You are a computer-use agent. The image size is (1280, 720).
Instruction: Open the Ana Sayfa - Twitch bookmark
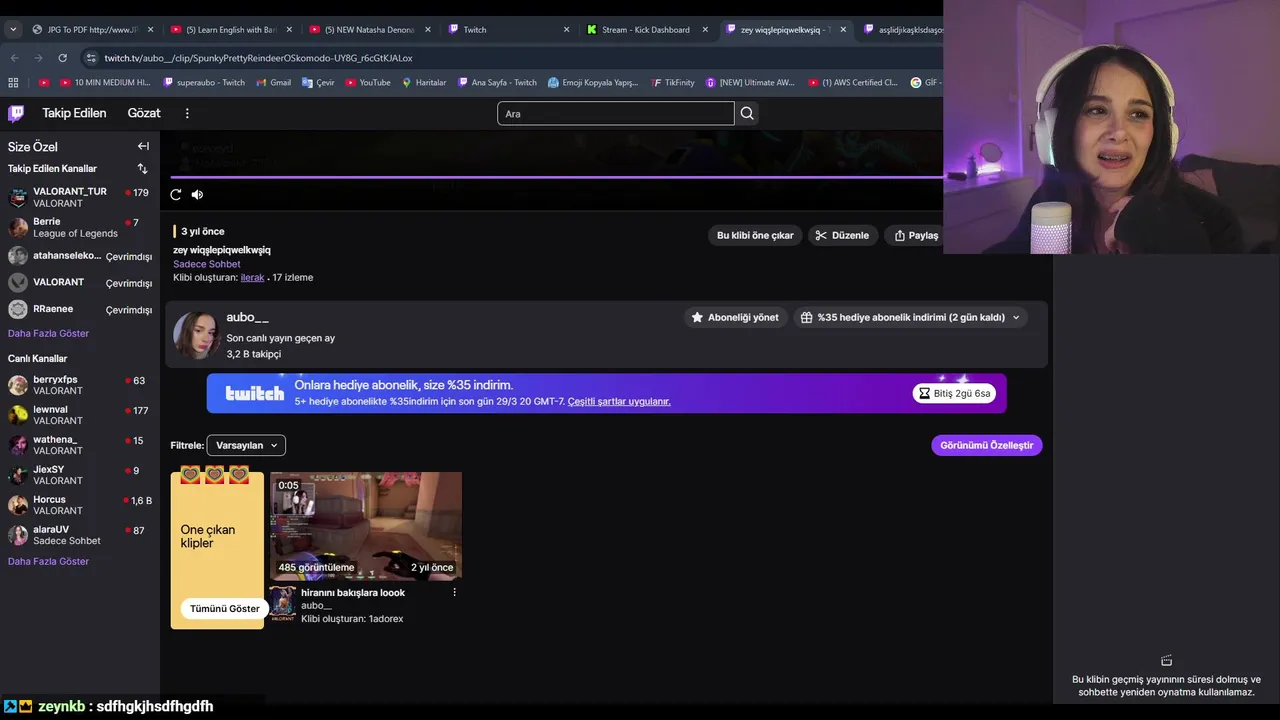(497, 82)
